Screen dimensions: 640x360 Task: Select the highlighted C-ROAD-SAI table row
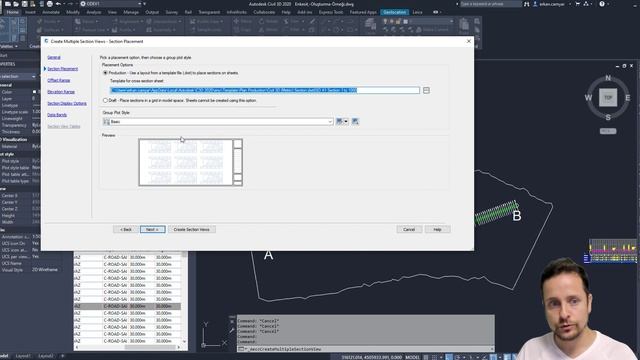pyautogui.click(x=127, y=306)
